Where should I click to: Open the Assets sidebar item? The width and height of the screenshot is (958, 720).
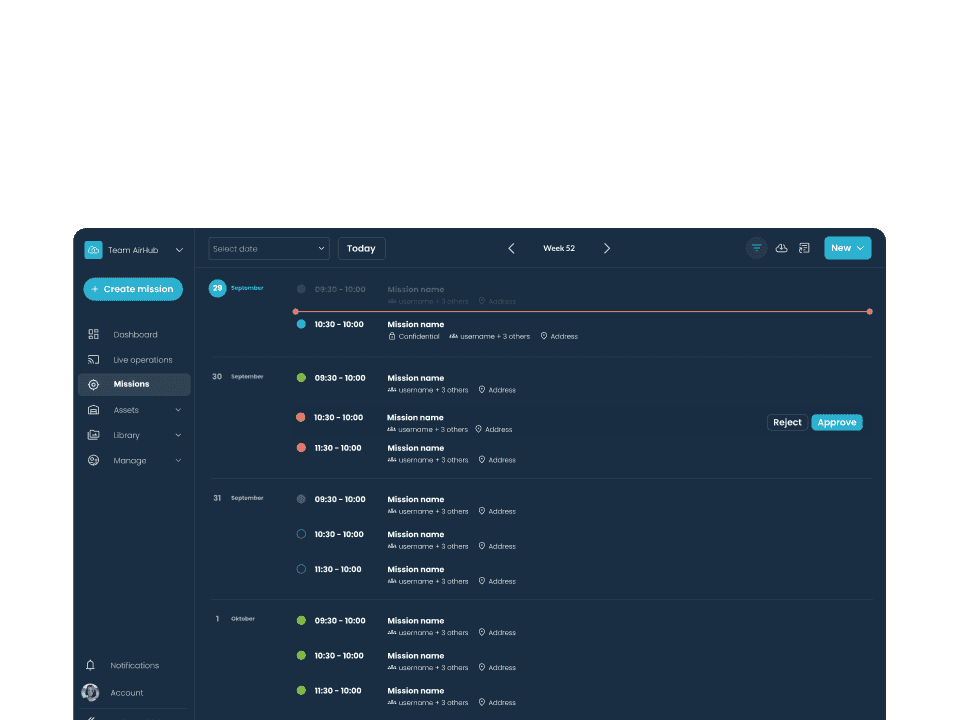tap(126, 410)
